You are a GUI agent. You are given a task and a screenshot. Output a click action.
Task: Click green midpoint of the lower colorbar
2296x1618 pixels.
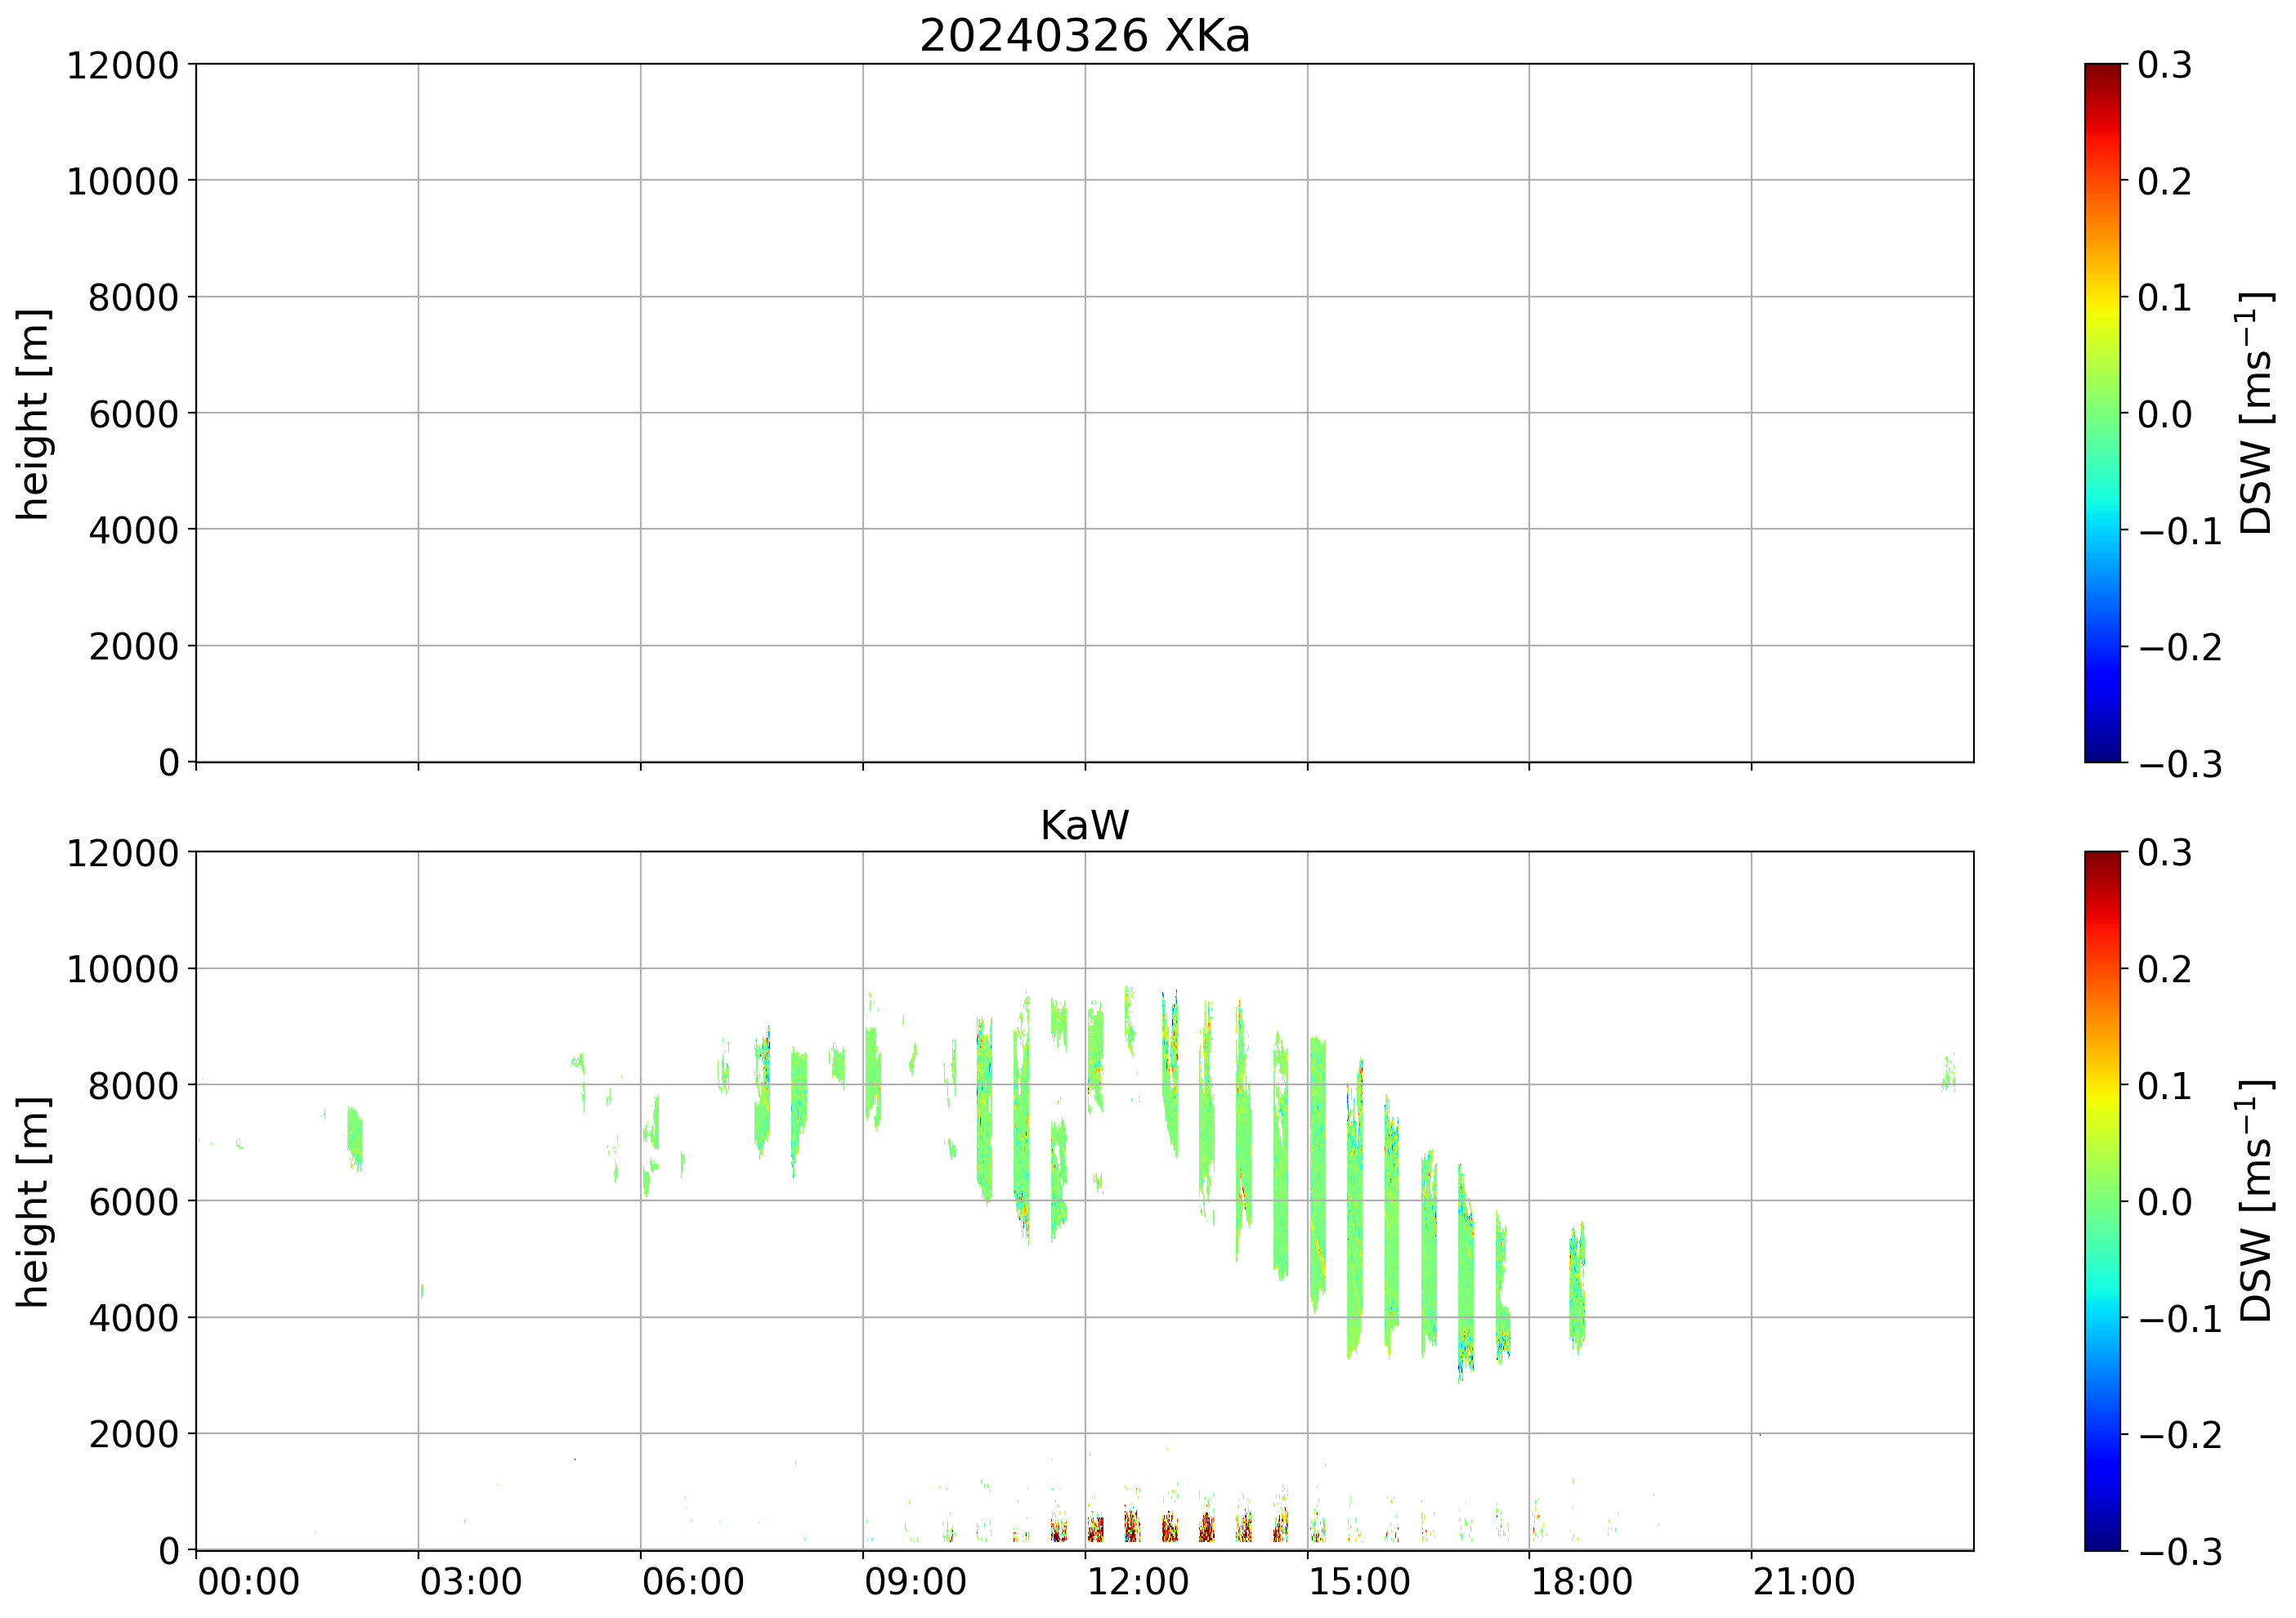pos(2102,1201)
